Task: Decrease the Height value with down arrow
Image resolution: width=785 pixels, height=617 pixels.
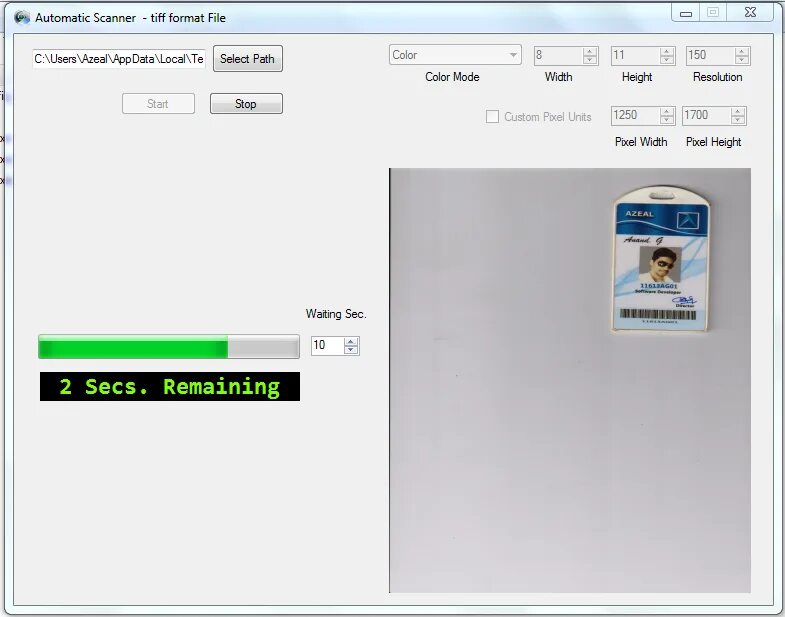Action: click(x=666, y=60)
